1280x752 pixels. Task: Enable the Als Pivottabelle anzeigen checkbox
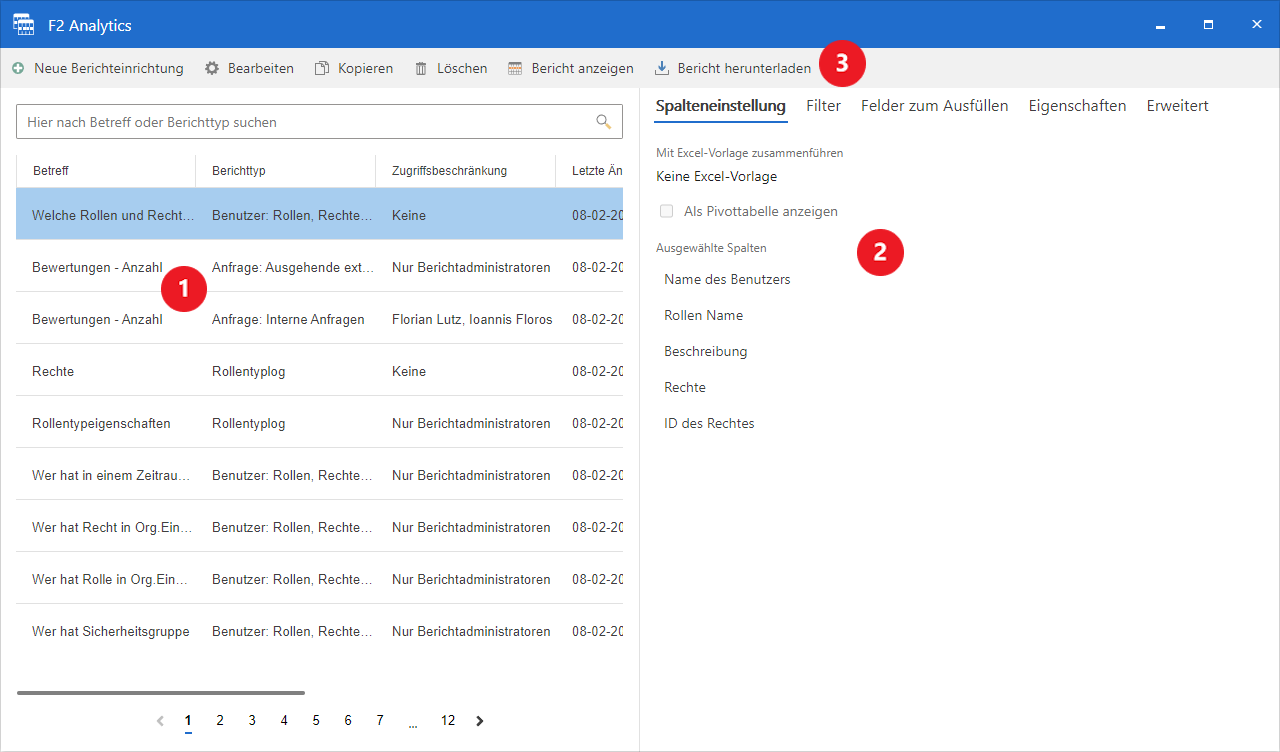pyautogui.click(x=666, y=211)
